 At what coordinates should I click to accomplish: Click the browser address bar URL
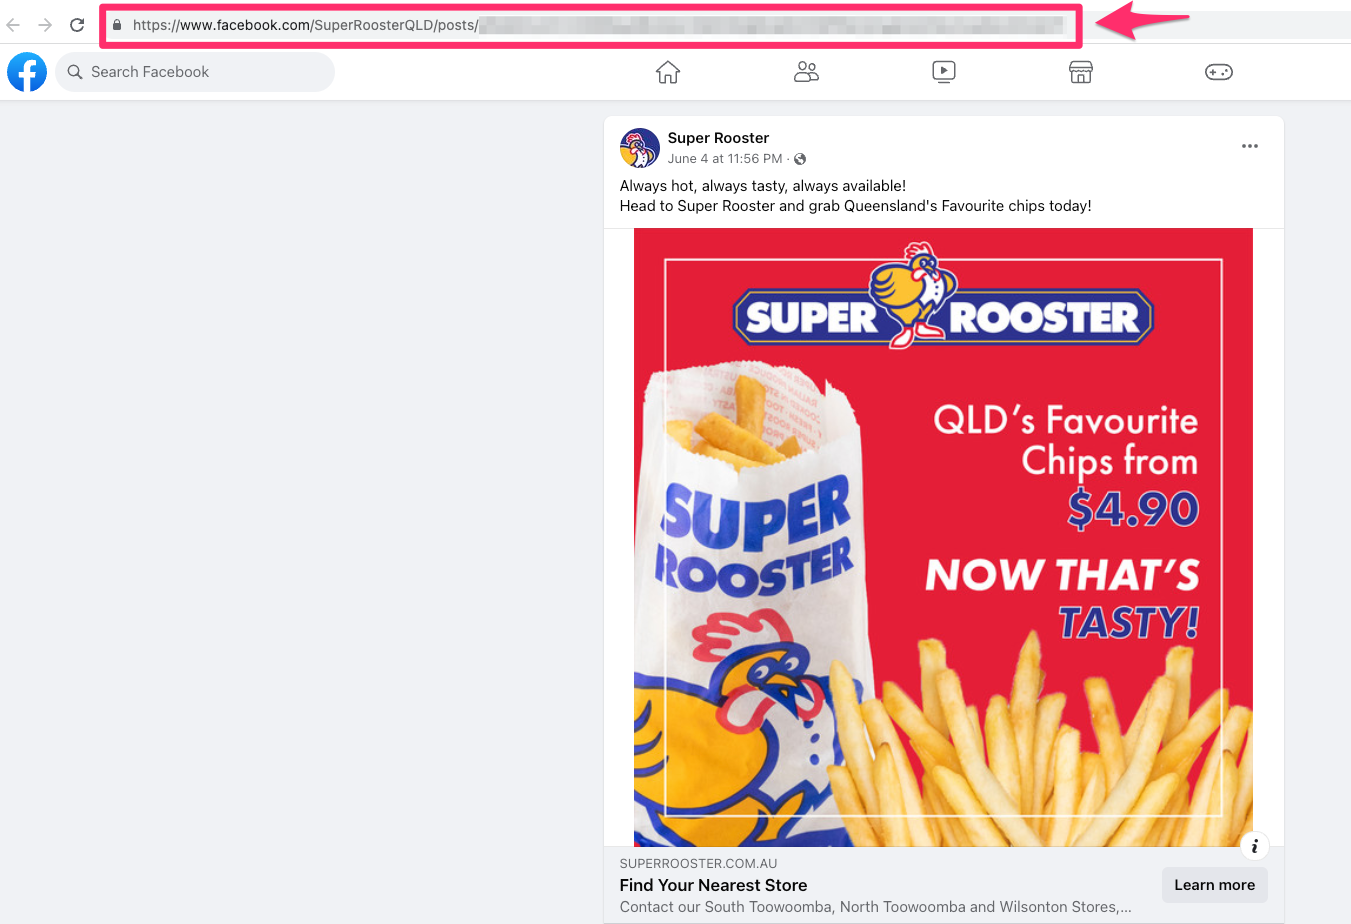click(x=590, y=25)
